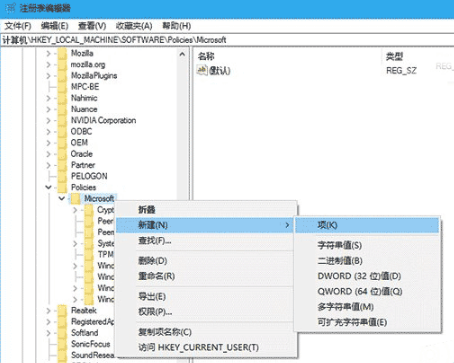The width and height of the screenshot is (454, 363).
Task: Open the 收藏夹(A) menu
Action: coord(134,26)
